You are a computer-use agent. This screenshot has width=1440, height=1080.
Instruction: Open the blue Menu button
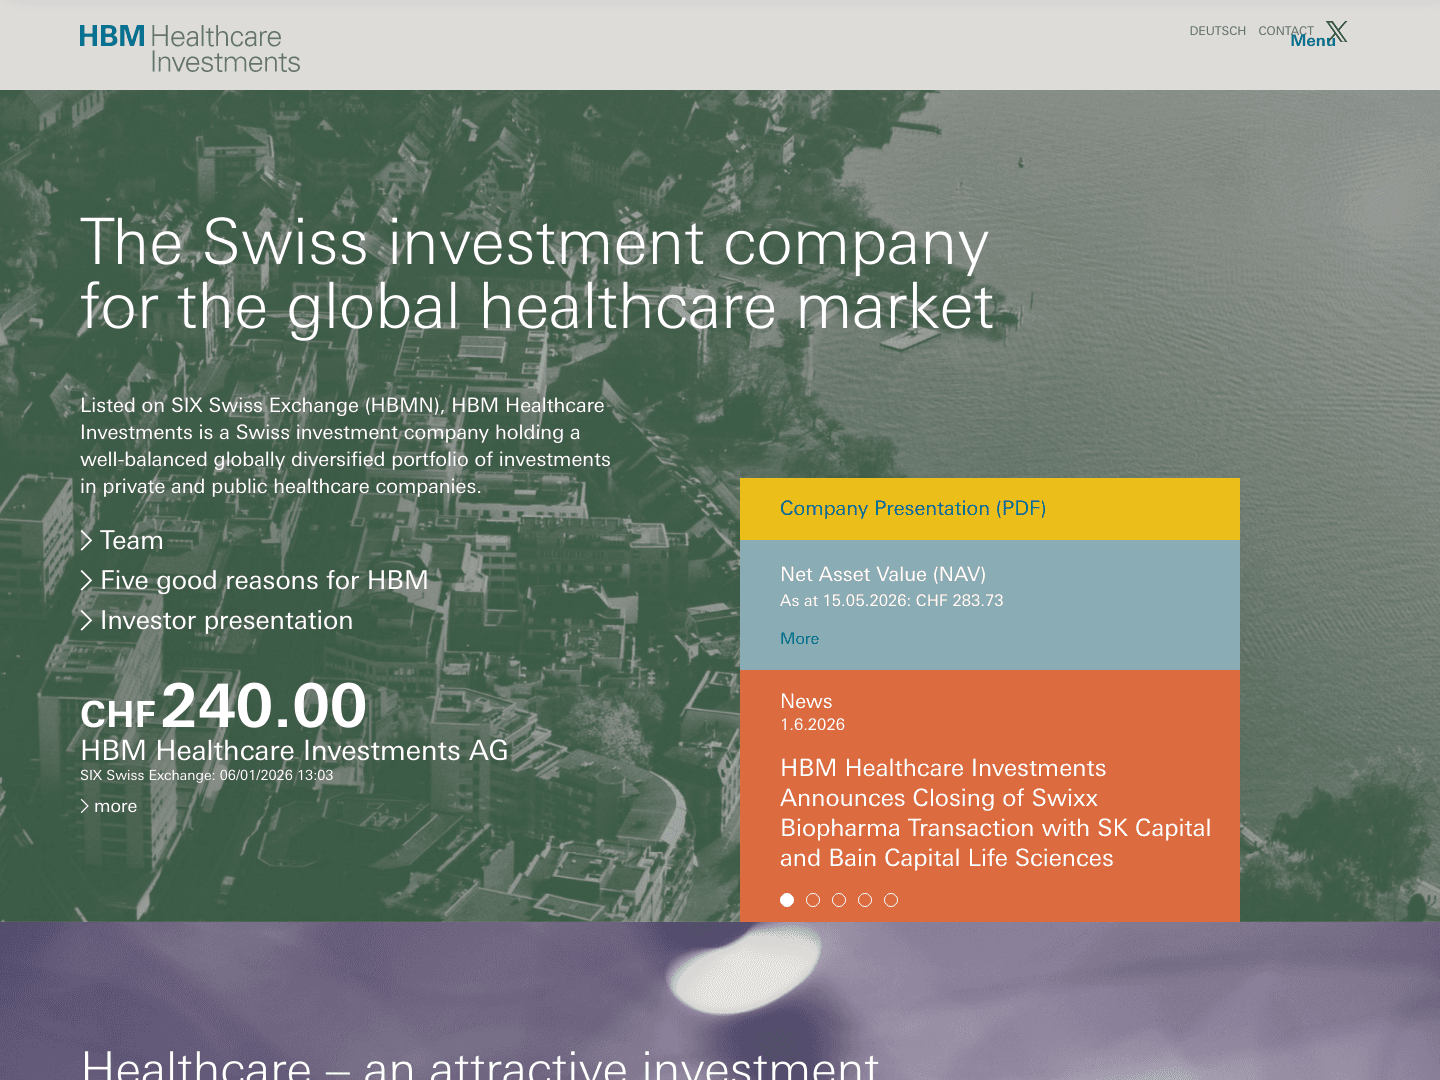click(1312, 41)
